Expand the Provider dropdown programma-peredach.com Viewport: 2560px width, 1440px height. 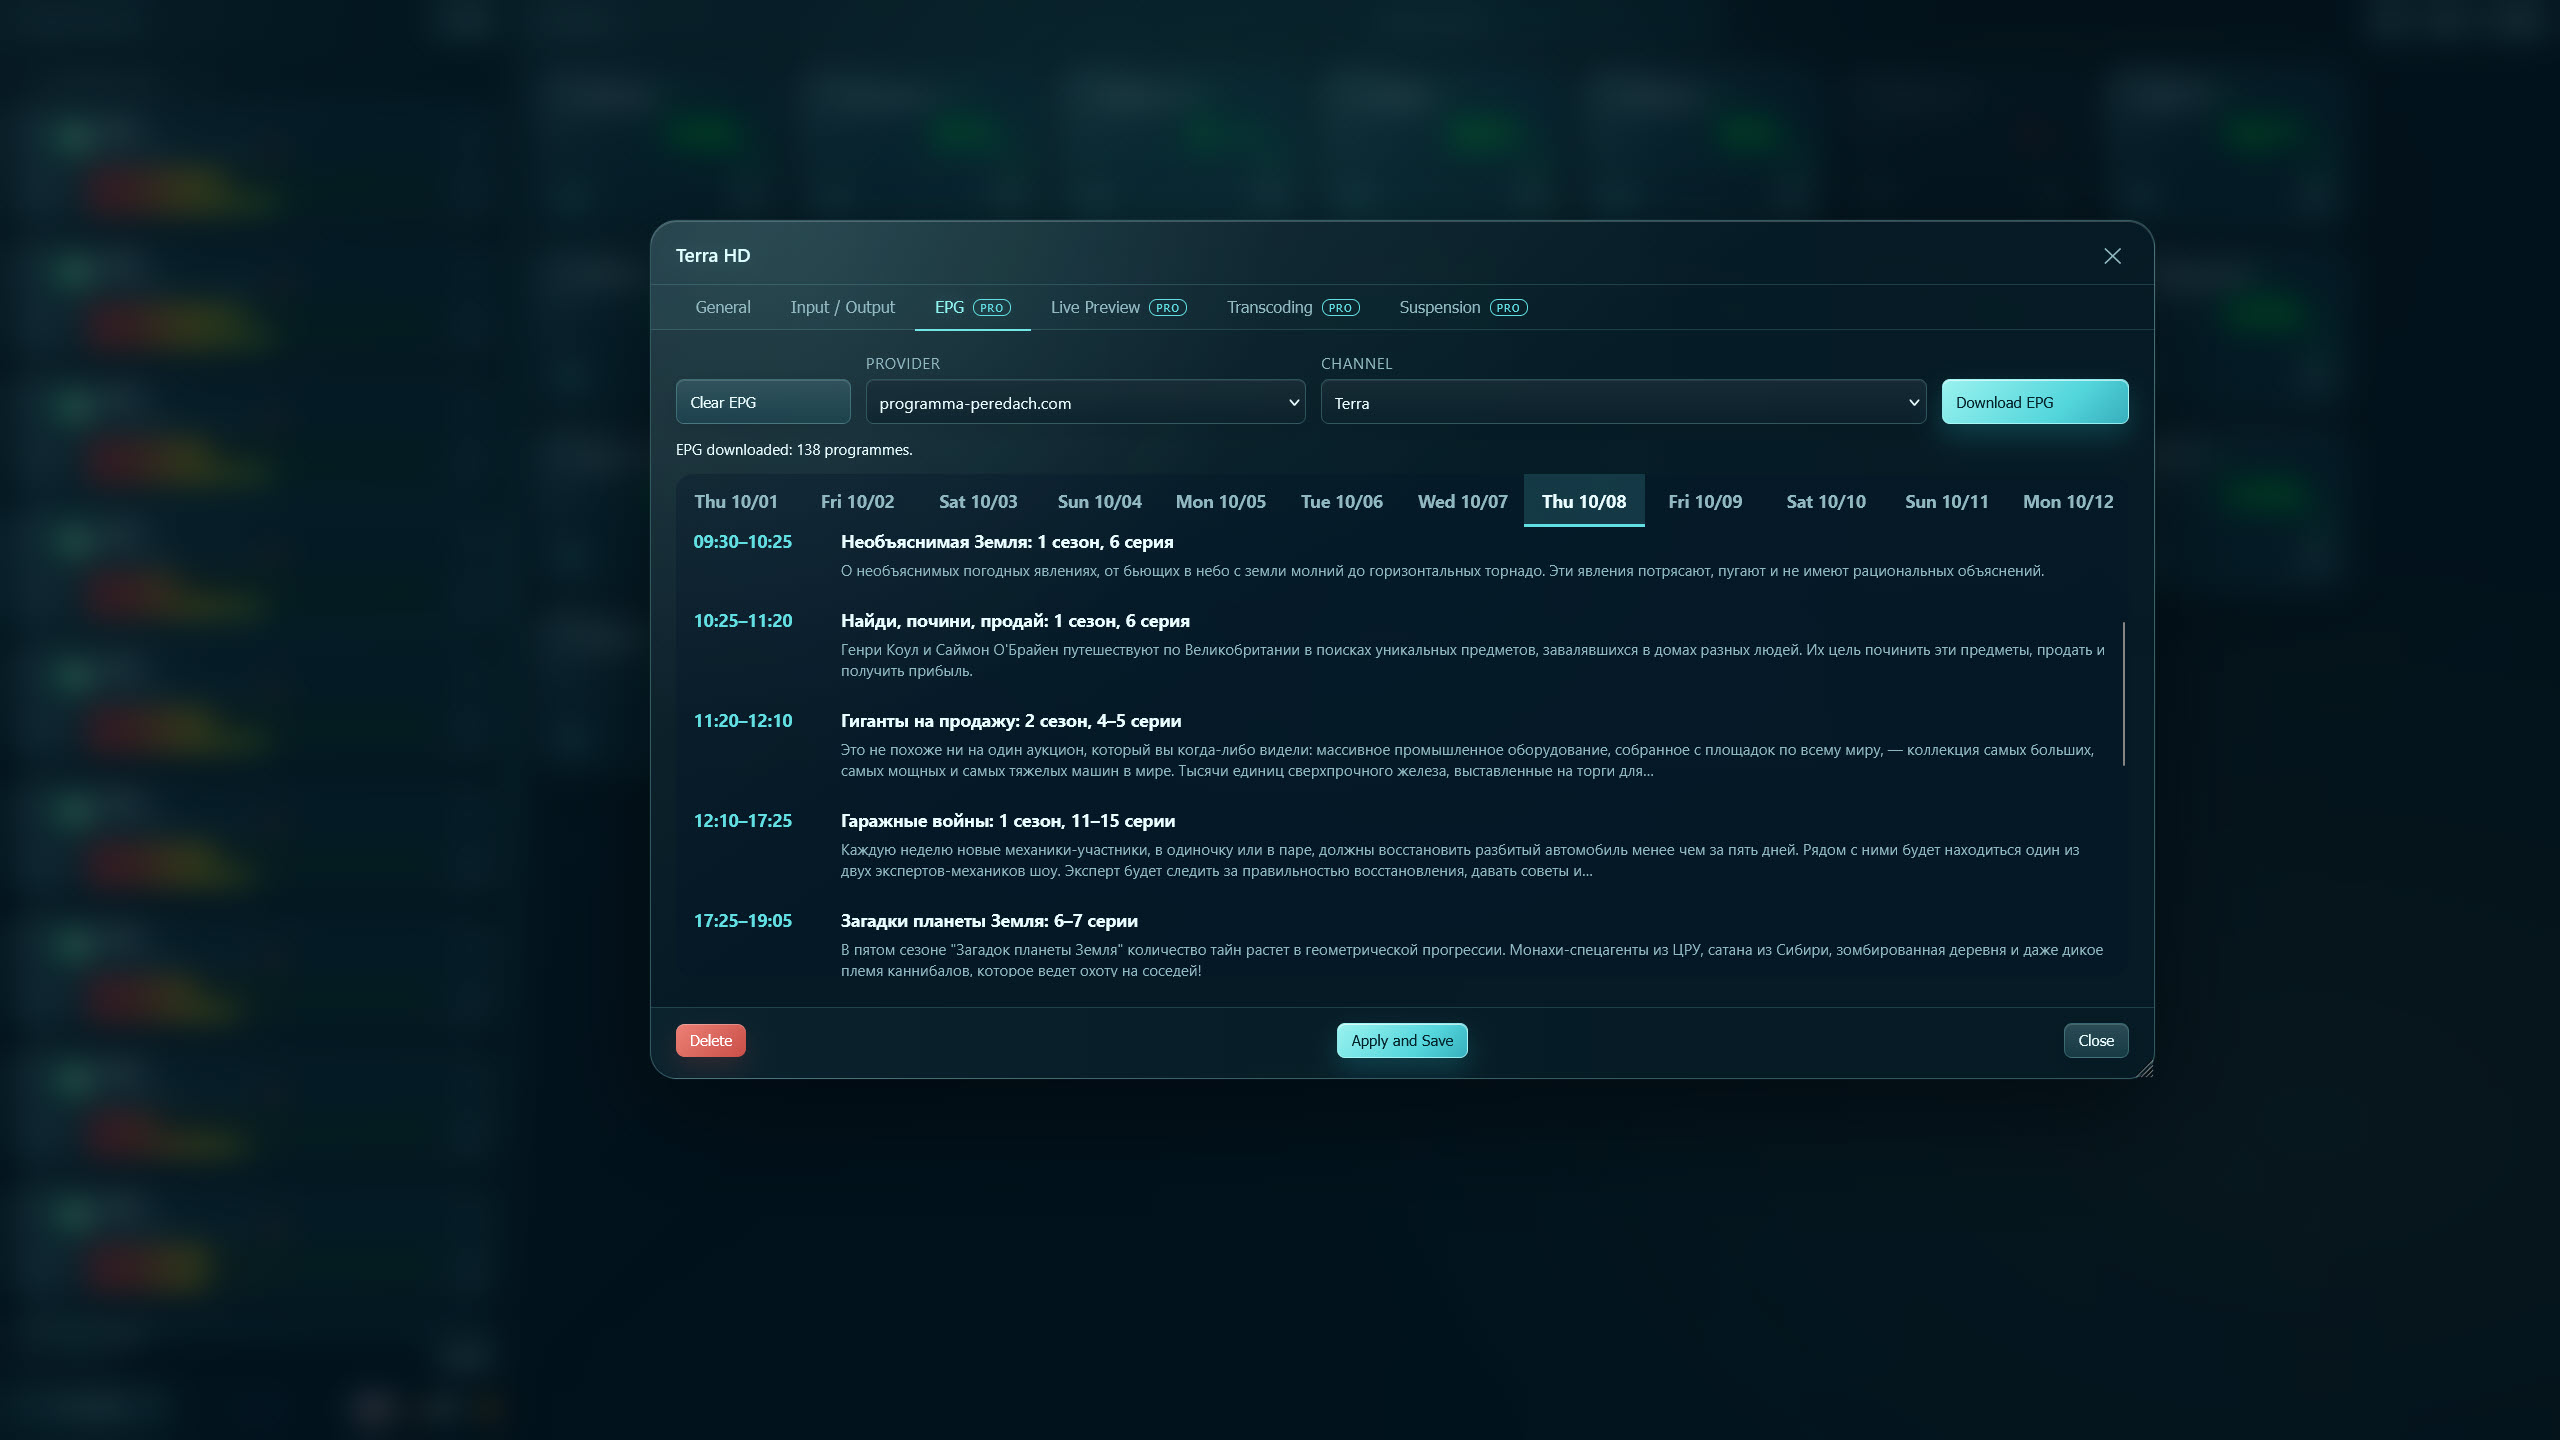click(x=1085, y=402)
